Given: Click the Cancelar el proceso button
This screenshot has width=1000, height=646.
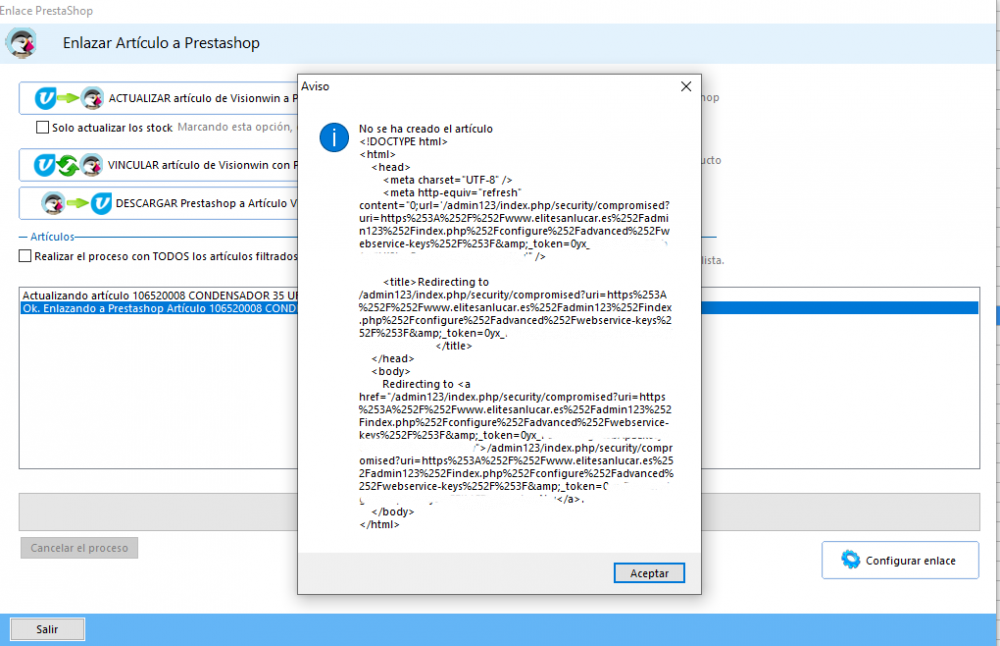Looking at the screenshot, I should coord(79,548).
